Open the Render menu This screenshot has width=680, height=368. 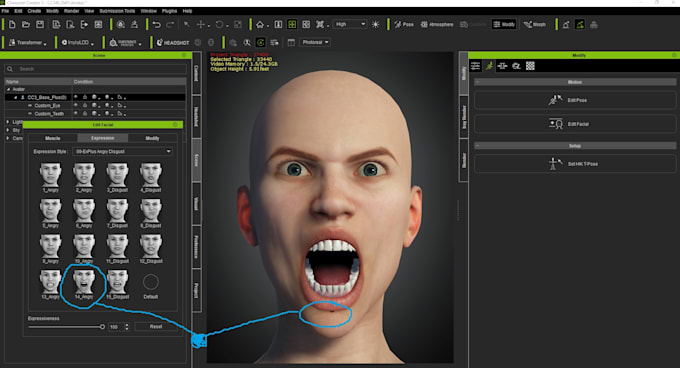tap(72, 11)
